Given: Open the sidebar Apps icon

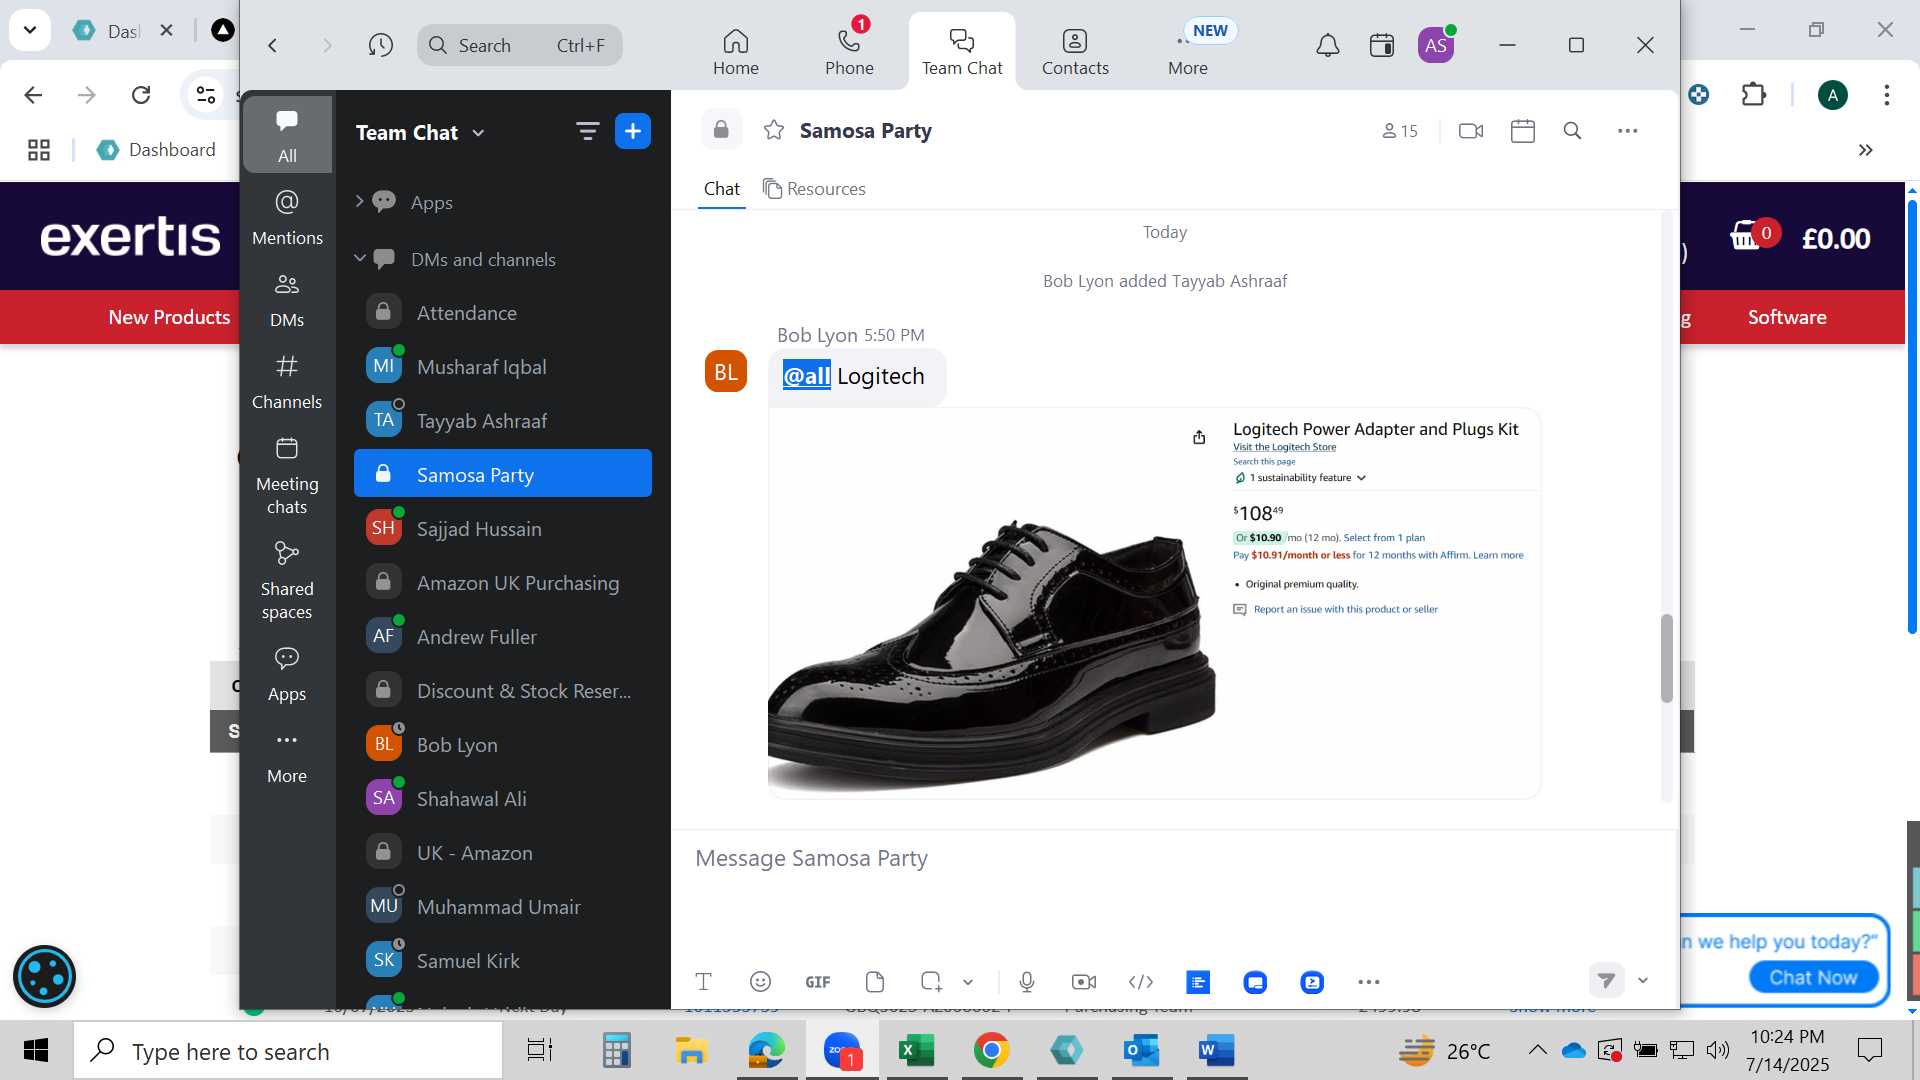Looking at the screenshot, I should pyautogui.click(x=287, y=673).
